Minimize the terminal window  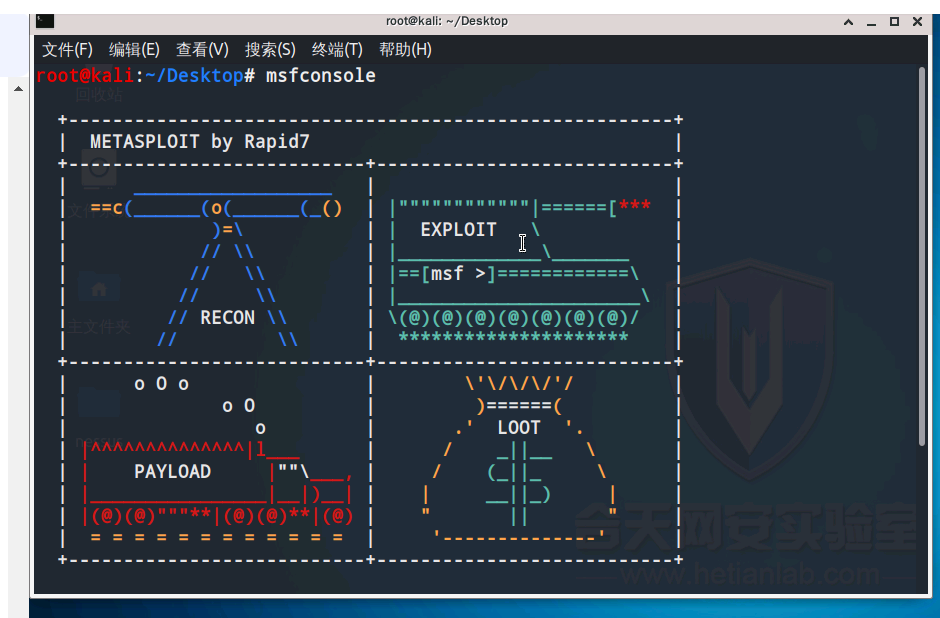pos(871,23)
